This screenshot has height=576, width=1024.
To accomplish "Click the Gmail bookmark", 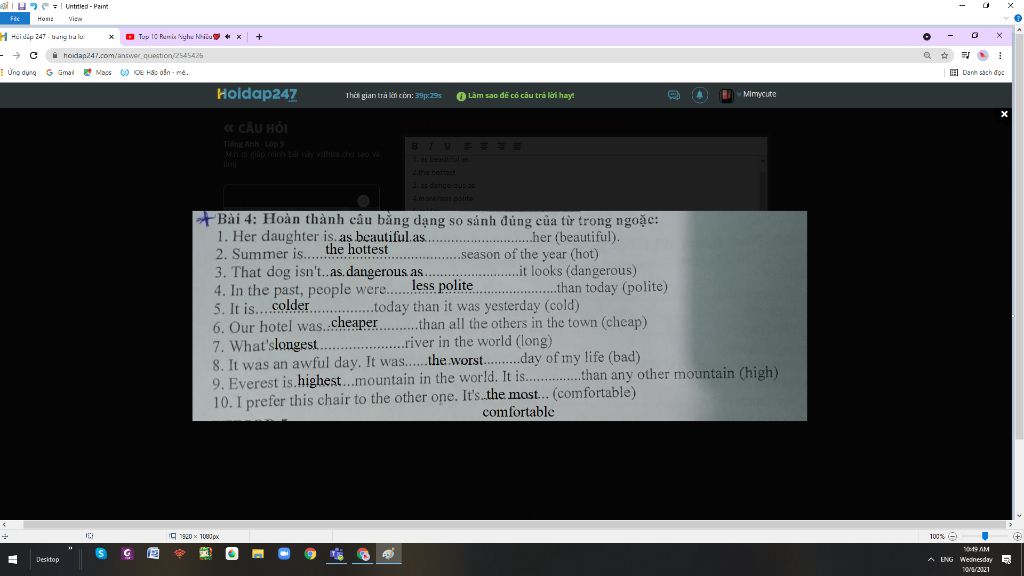I will (x=60, y=72).
